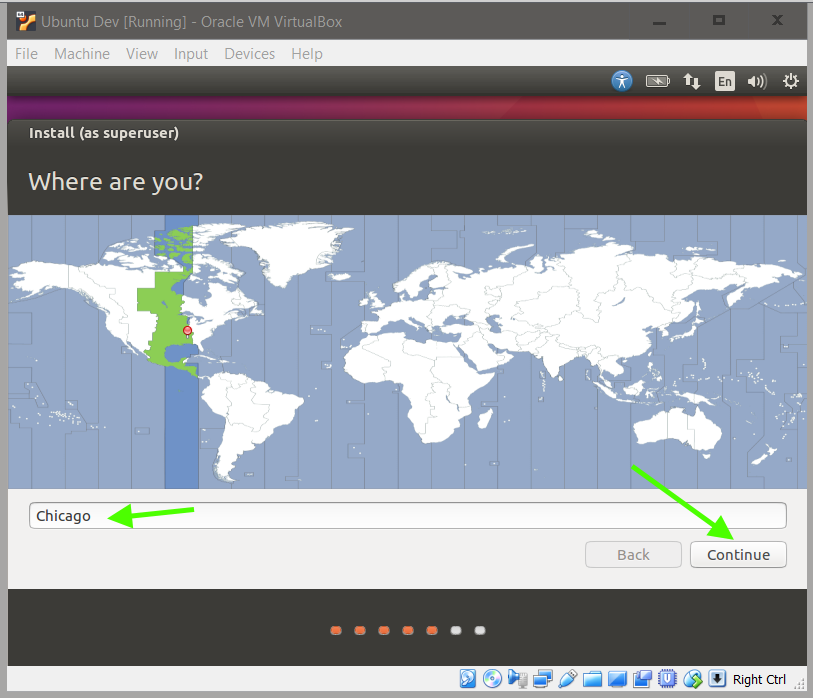Open the sound volume indicator
This screenshot has width=813, height=698.
point(757,81)
